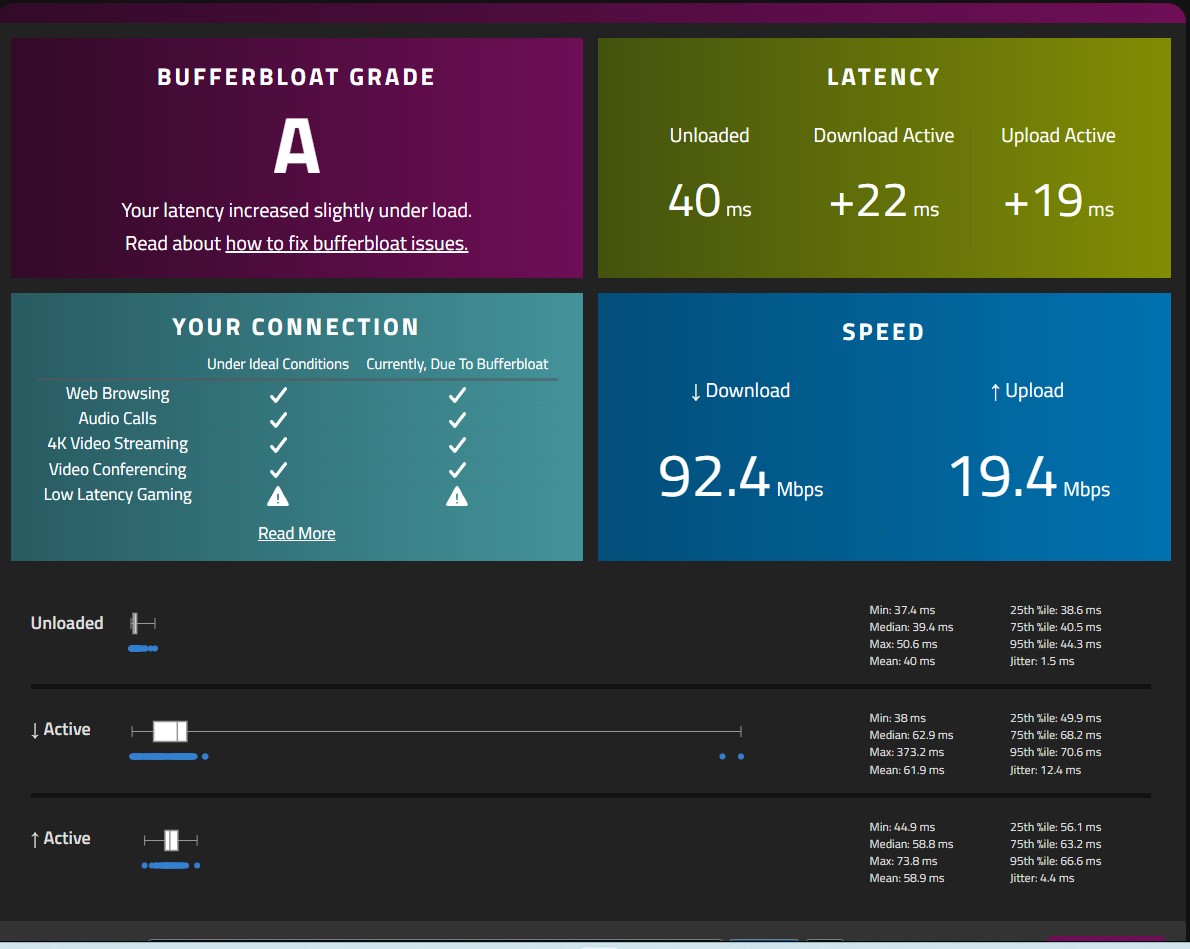This screenshot has height=949, width=1190.
Task: Click the download Active latency box plot
Action: (436, 731)
